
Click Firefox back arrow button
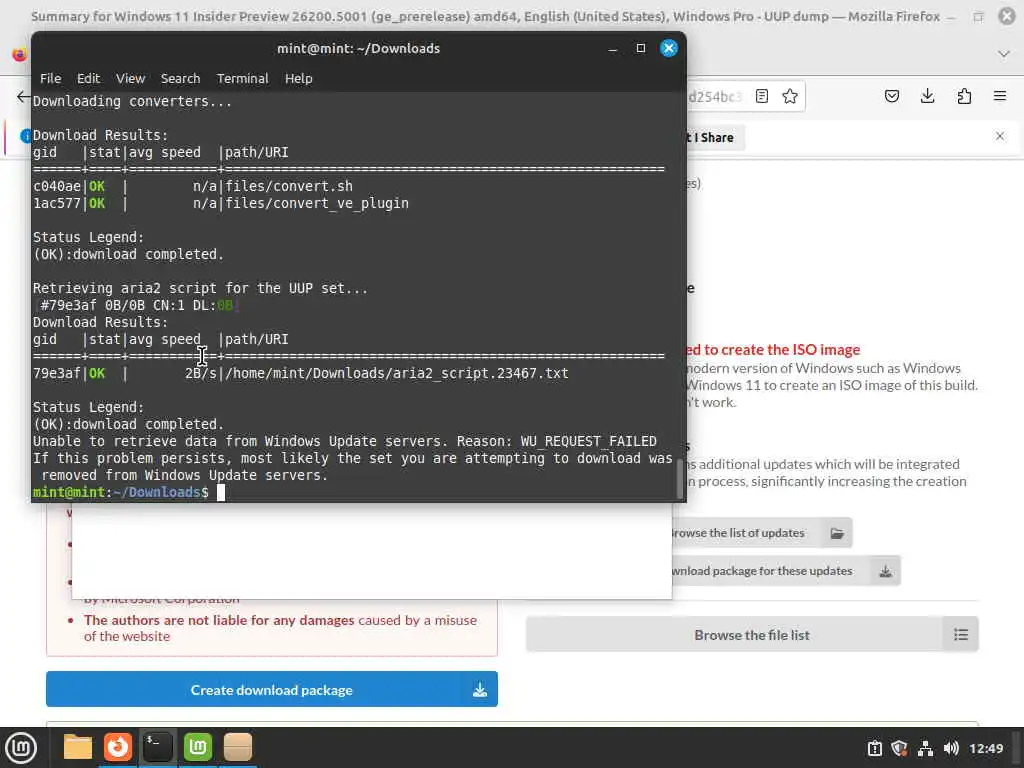[23, 97]
